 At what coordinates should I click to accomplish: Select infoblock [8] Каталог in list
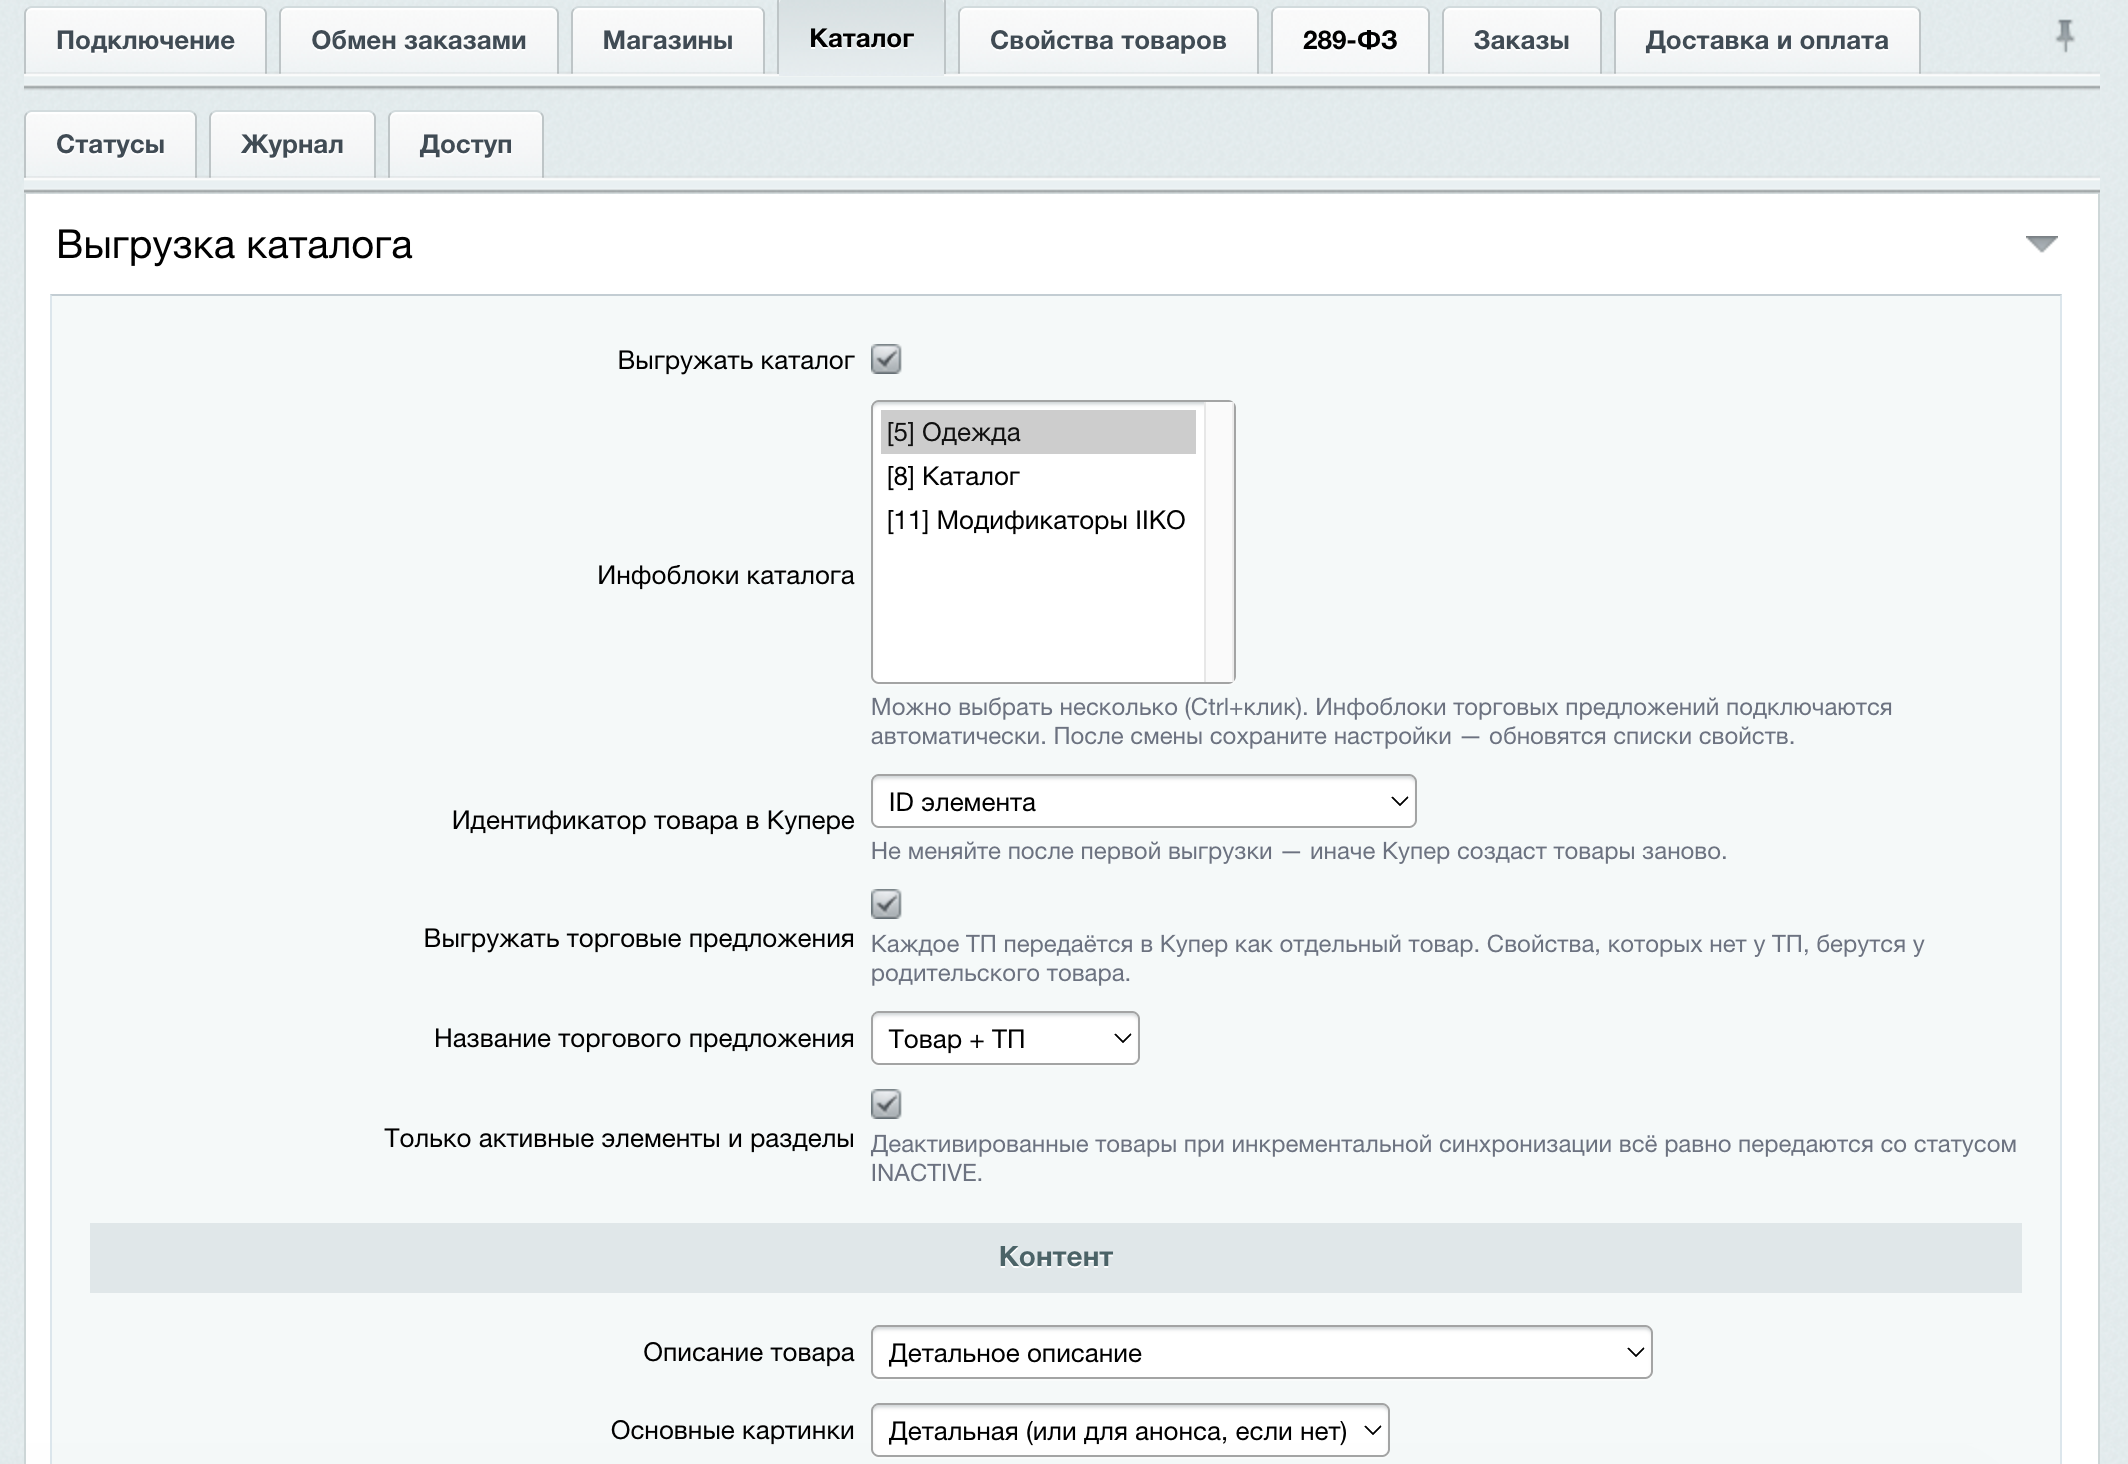coord(1038,476)
